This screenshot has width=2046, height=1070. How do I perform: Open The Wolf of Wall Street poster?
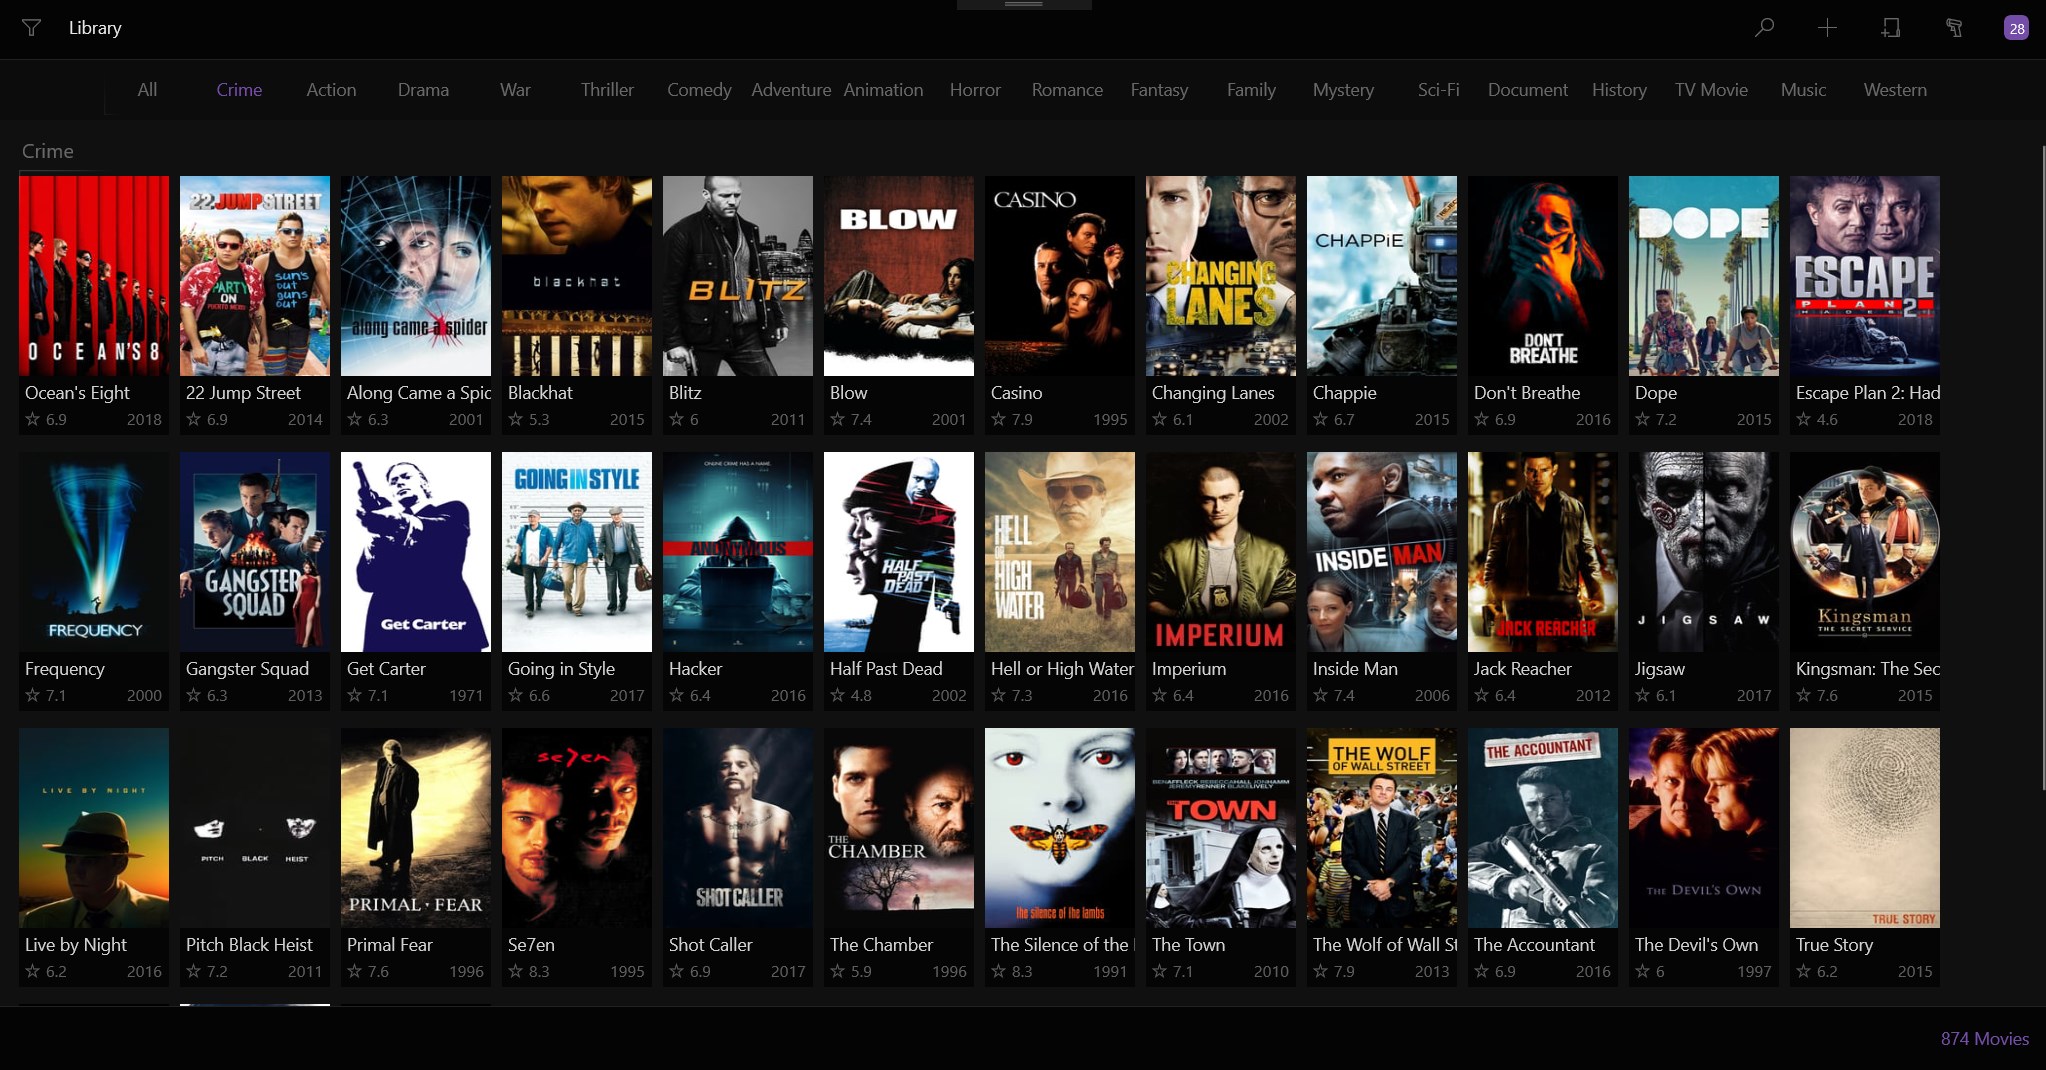pos(1381,827)
